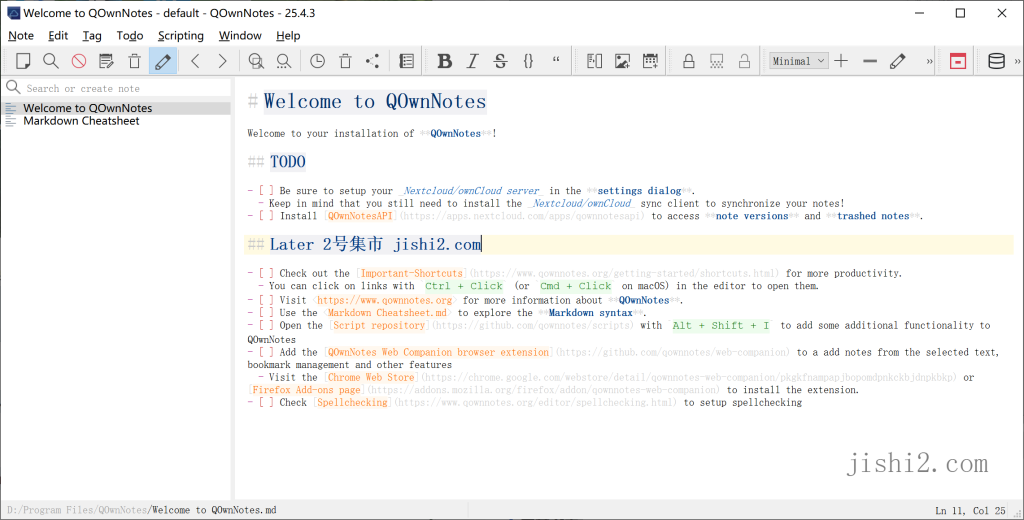Click the Markdown Cheatsheet.md link
The width and height of the screenshot is (1024, 520).
click(x=388, y=313)
